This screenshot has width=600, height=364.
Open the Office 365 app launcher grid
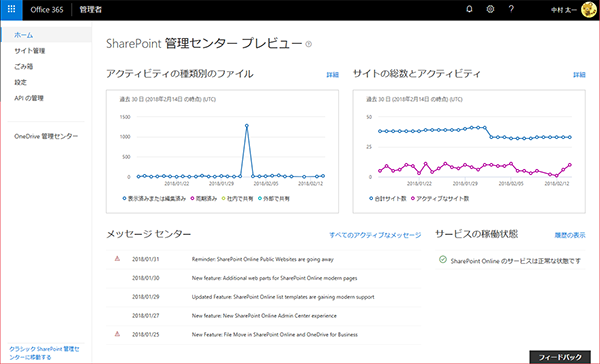pyautogui.click(x=11, y=10)
